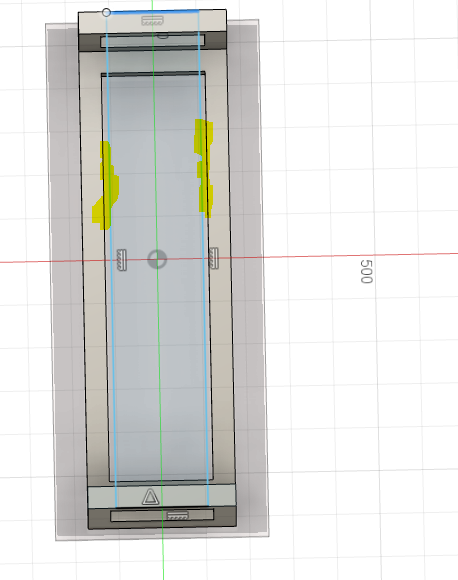Click the constraint glyph on the right blue sketch line

[213, 258]
